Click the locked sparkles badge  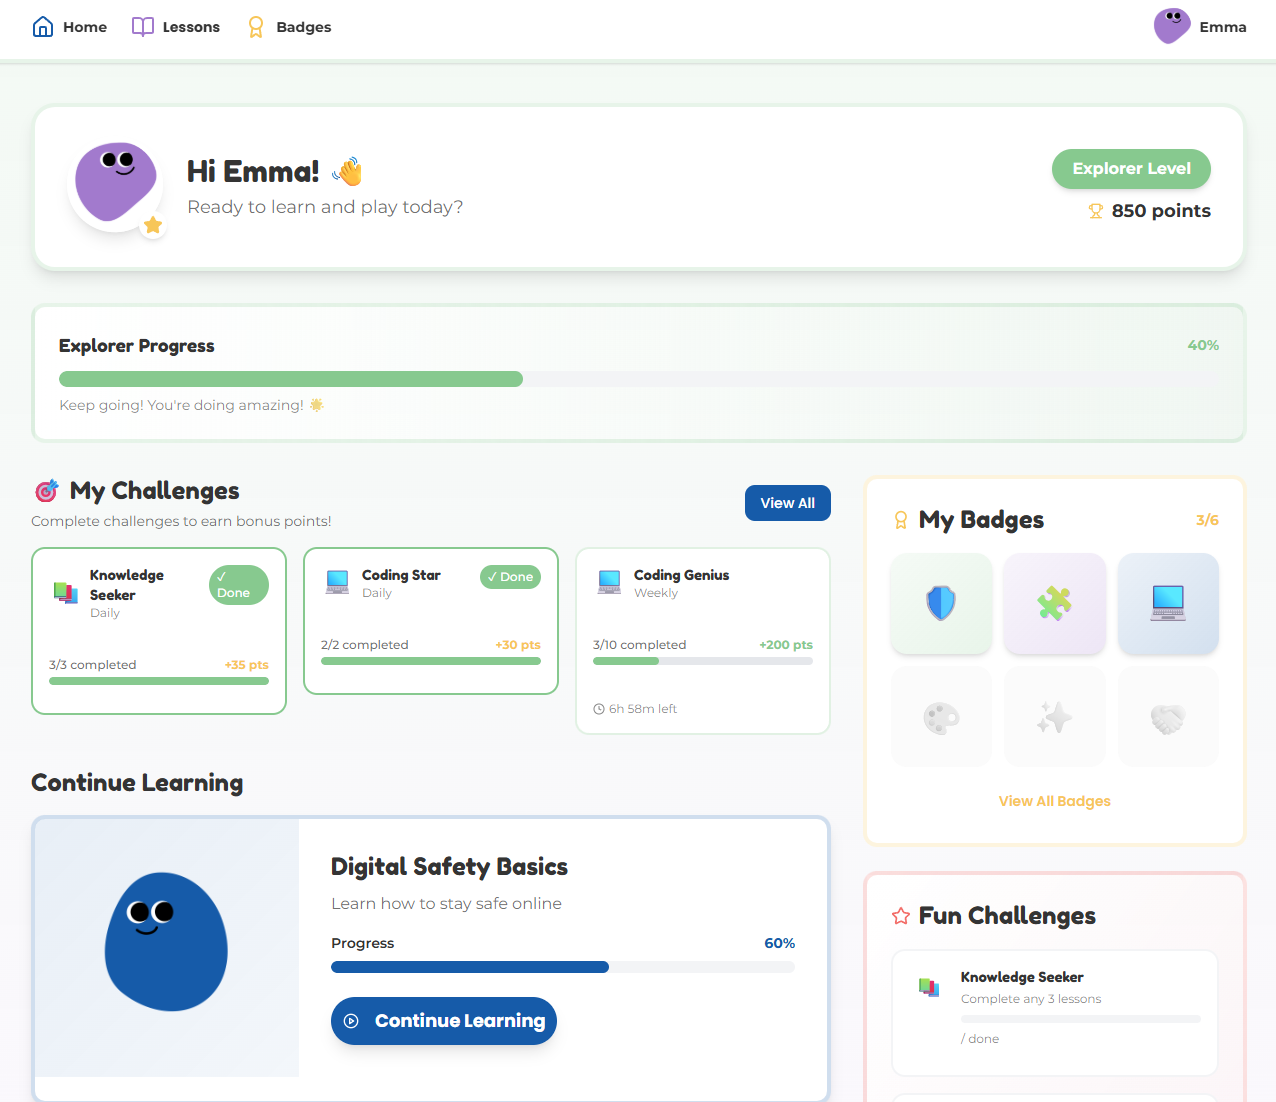point(1054,715)
